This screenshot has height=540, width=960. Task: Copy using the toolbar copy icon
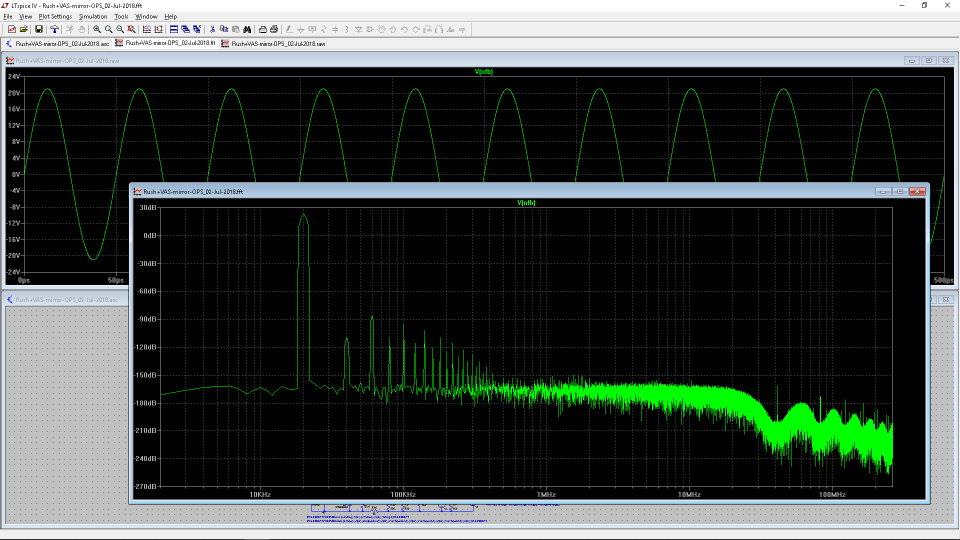tap(224, 29)
